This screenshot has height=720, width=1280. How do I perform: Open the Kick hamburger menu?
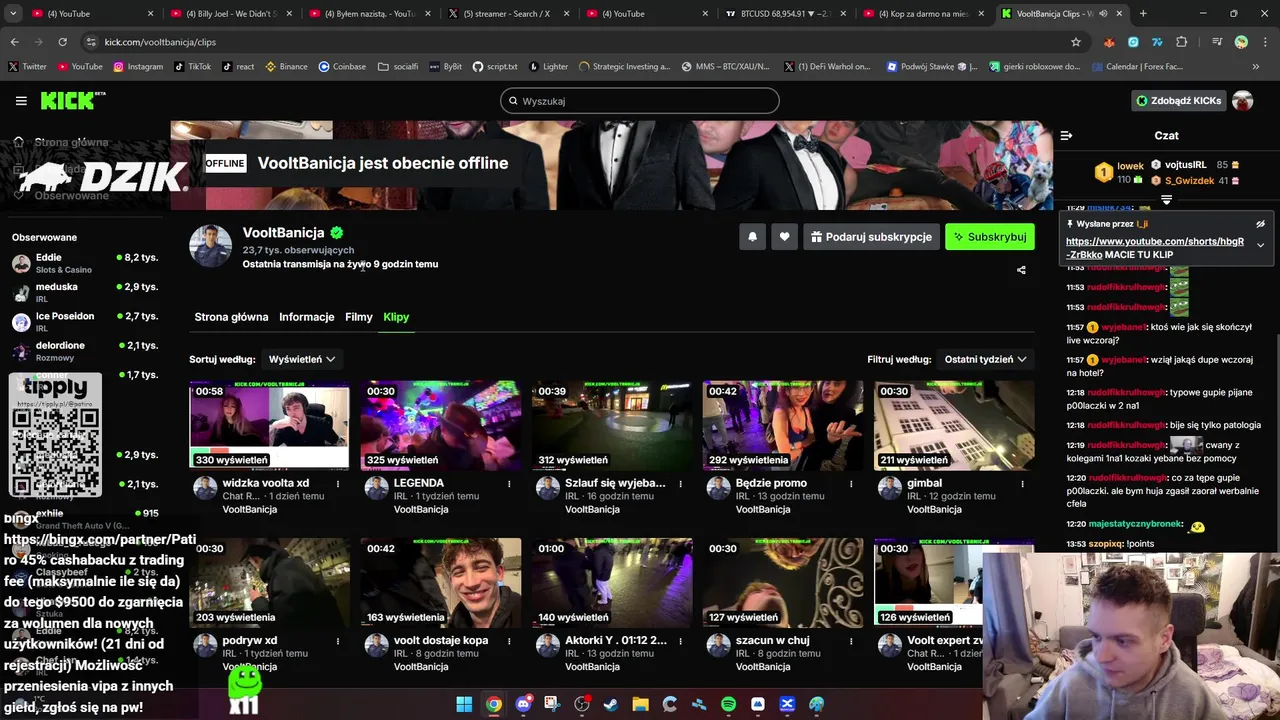pos(21,101)
